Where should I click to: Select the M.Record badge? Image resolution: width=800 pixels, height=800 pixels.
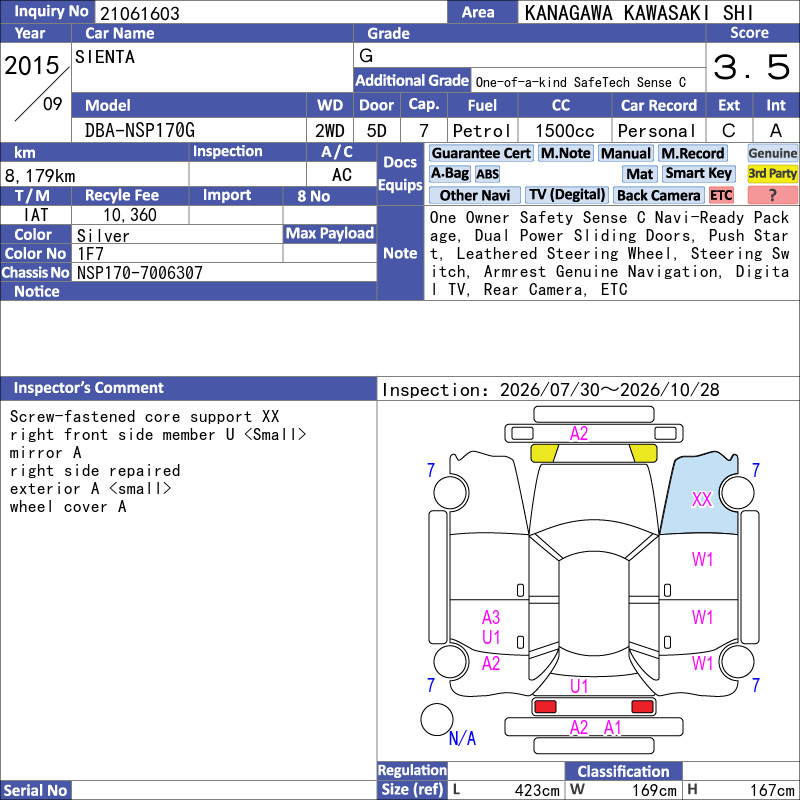tap(692, 153)
